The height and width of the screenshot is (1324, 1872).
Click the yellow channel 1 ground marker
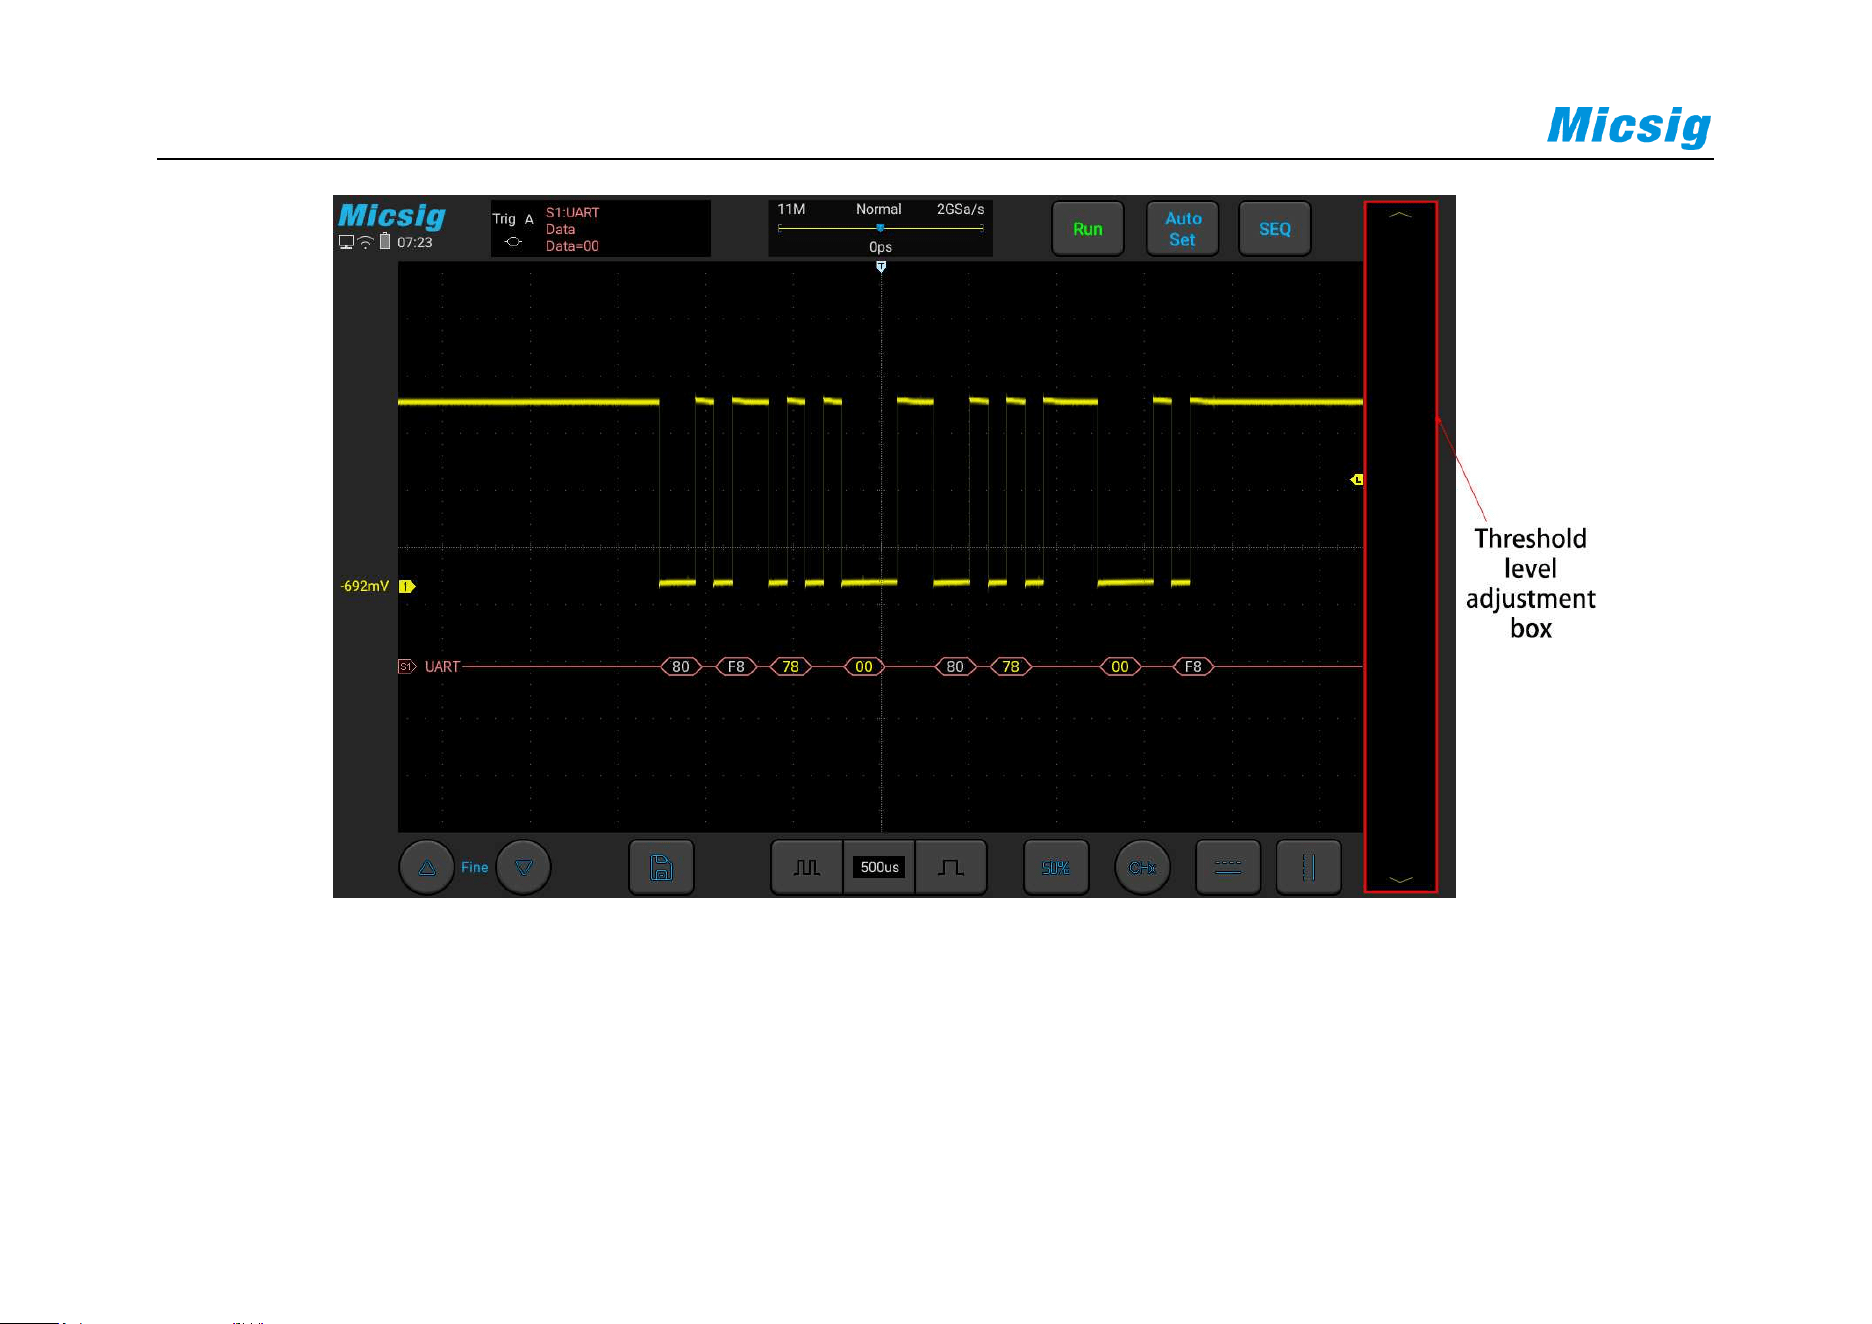click(407, 586)
